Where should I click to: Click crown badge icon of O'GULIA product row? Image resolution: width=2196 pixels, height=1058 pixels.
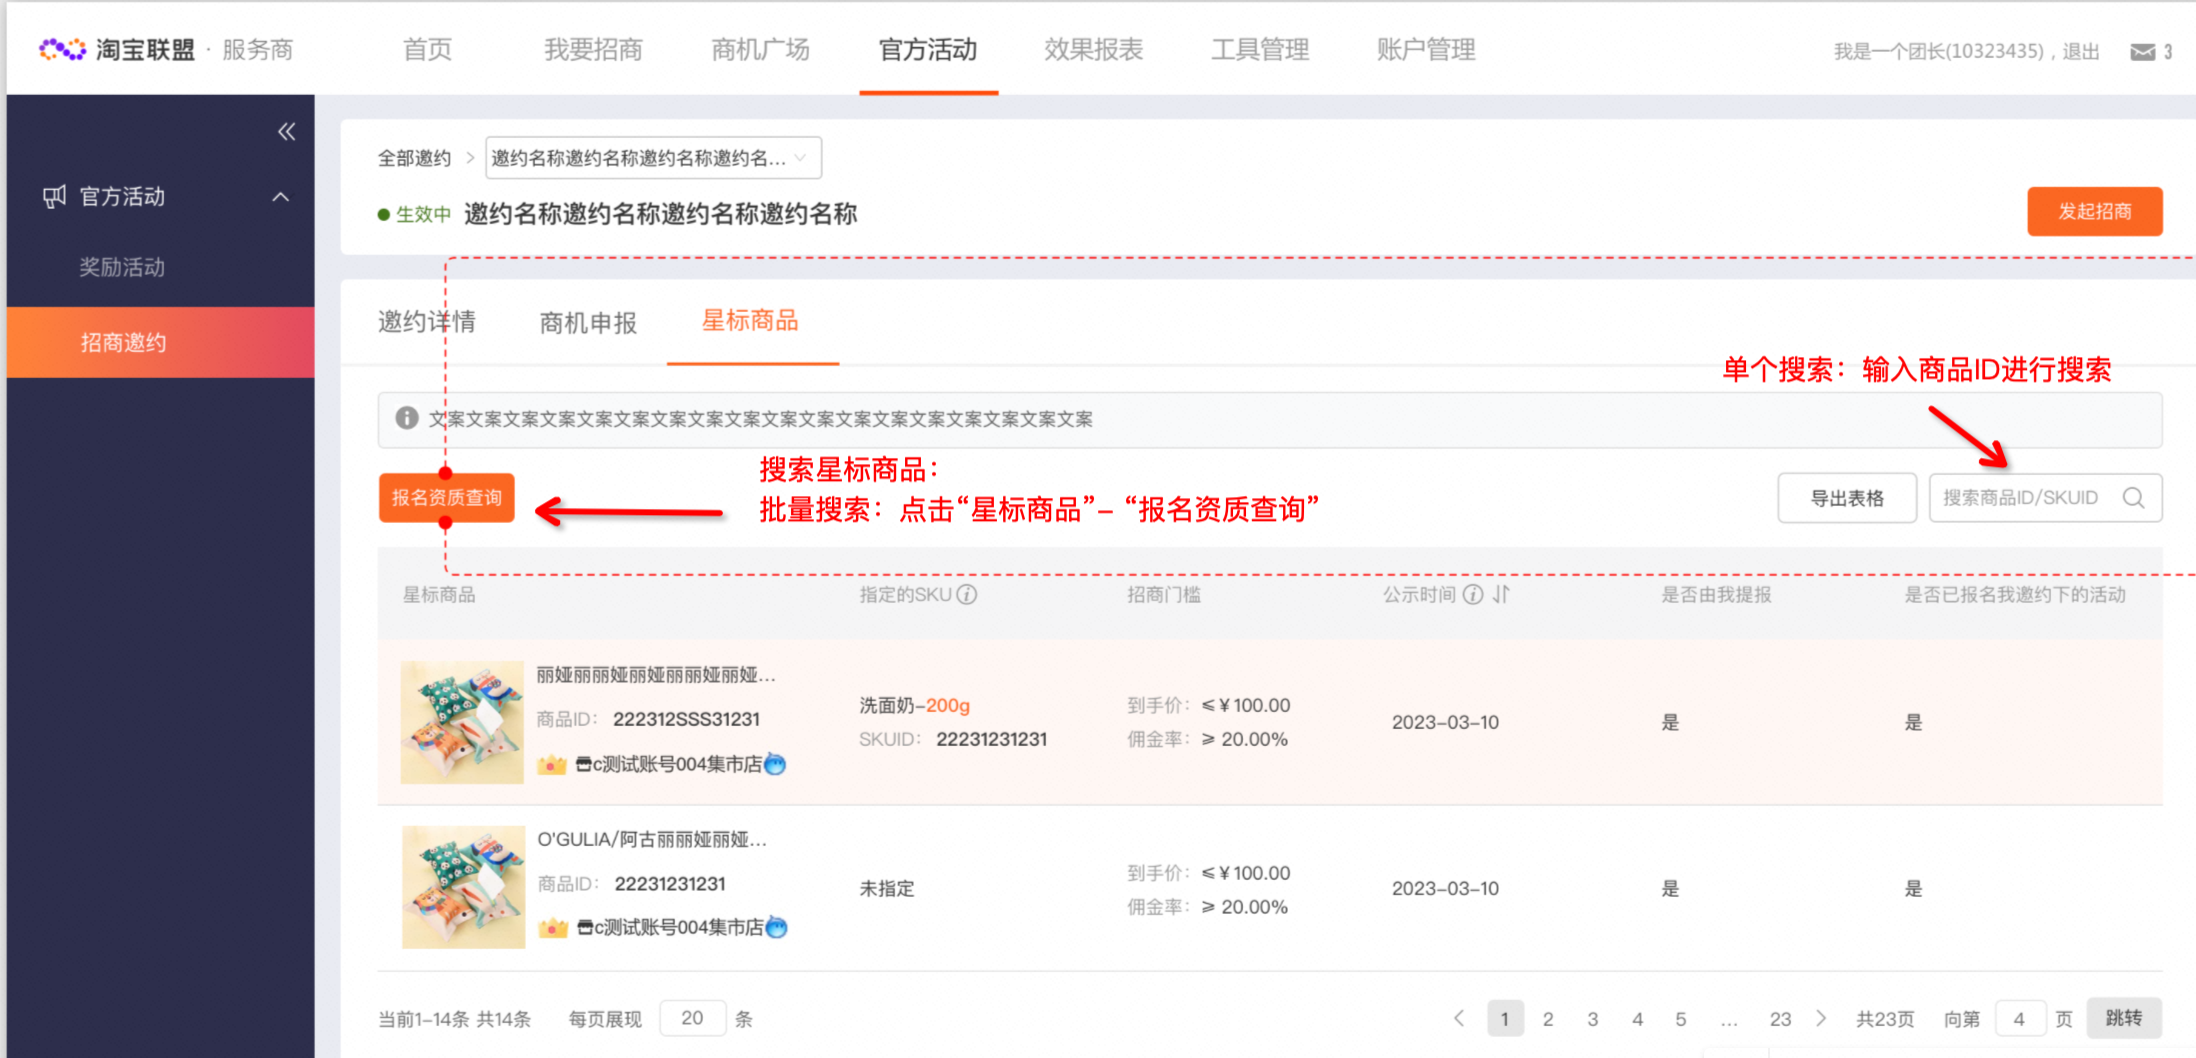[553, 928]
